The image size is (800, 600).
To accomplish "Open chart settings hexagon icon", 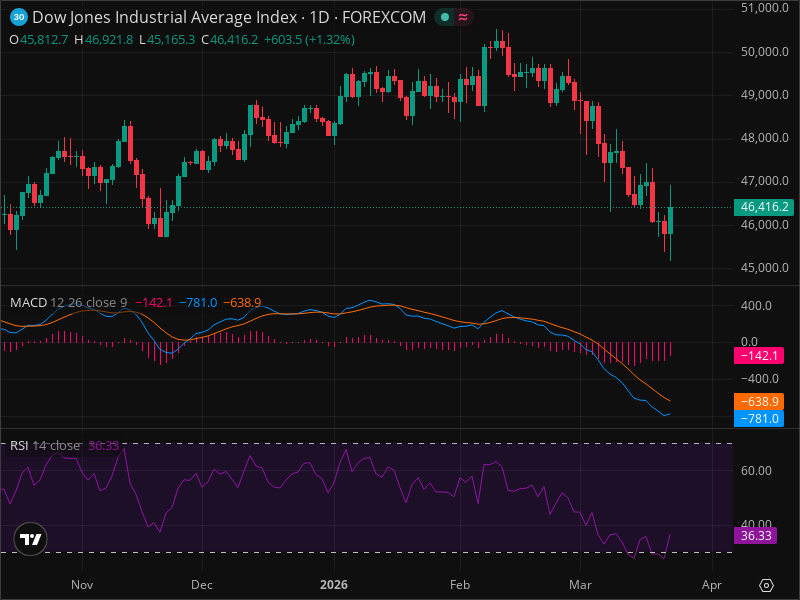I will 766,585.
